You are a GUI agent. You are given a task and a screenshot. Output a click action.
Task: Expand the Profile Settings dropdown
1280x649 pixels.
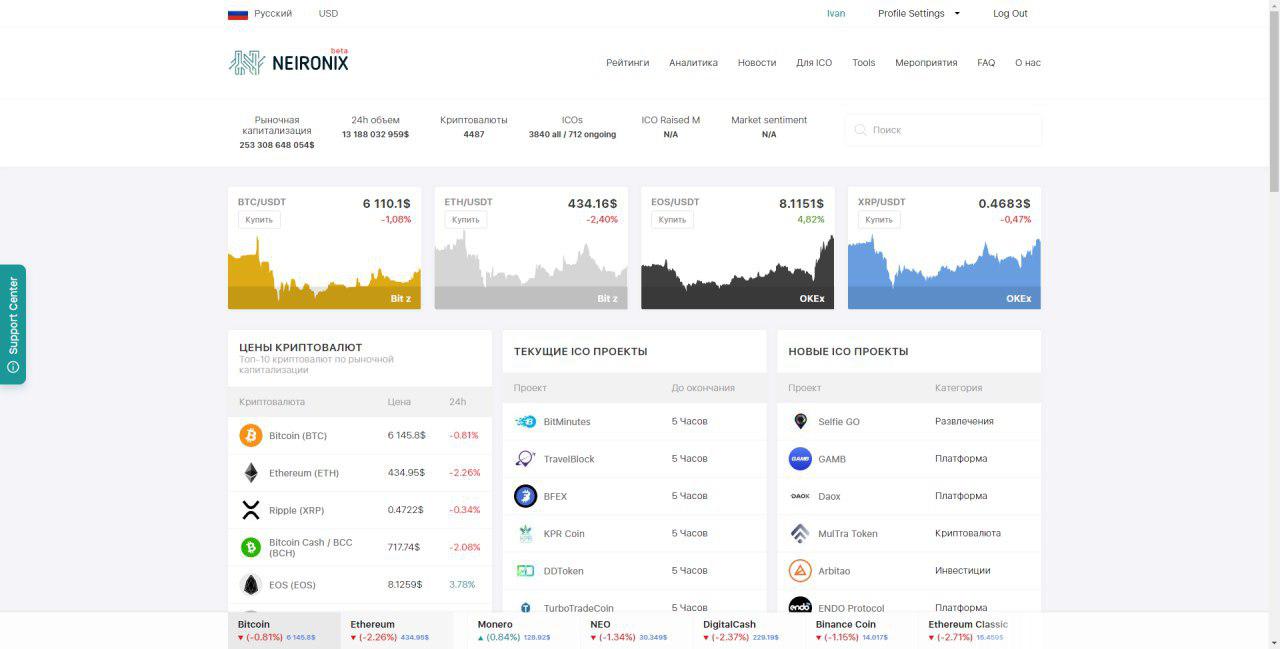[919, 14]
